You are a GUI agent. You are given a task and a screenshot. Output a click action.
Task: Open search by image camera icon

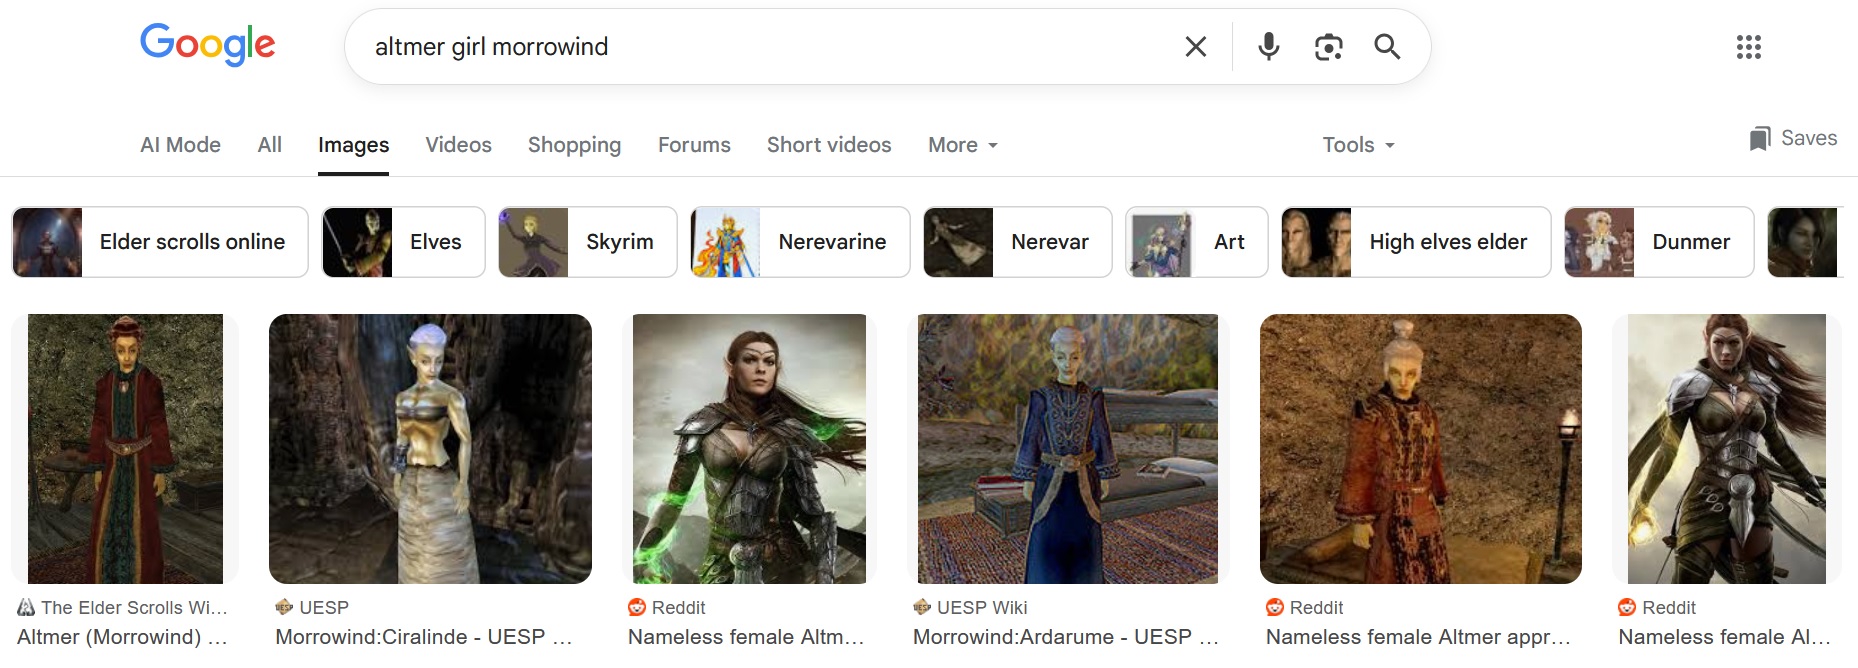(1328, 46)
